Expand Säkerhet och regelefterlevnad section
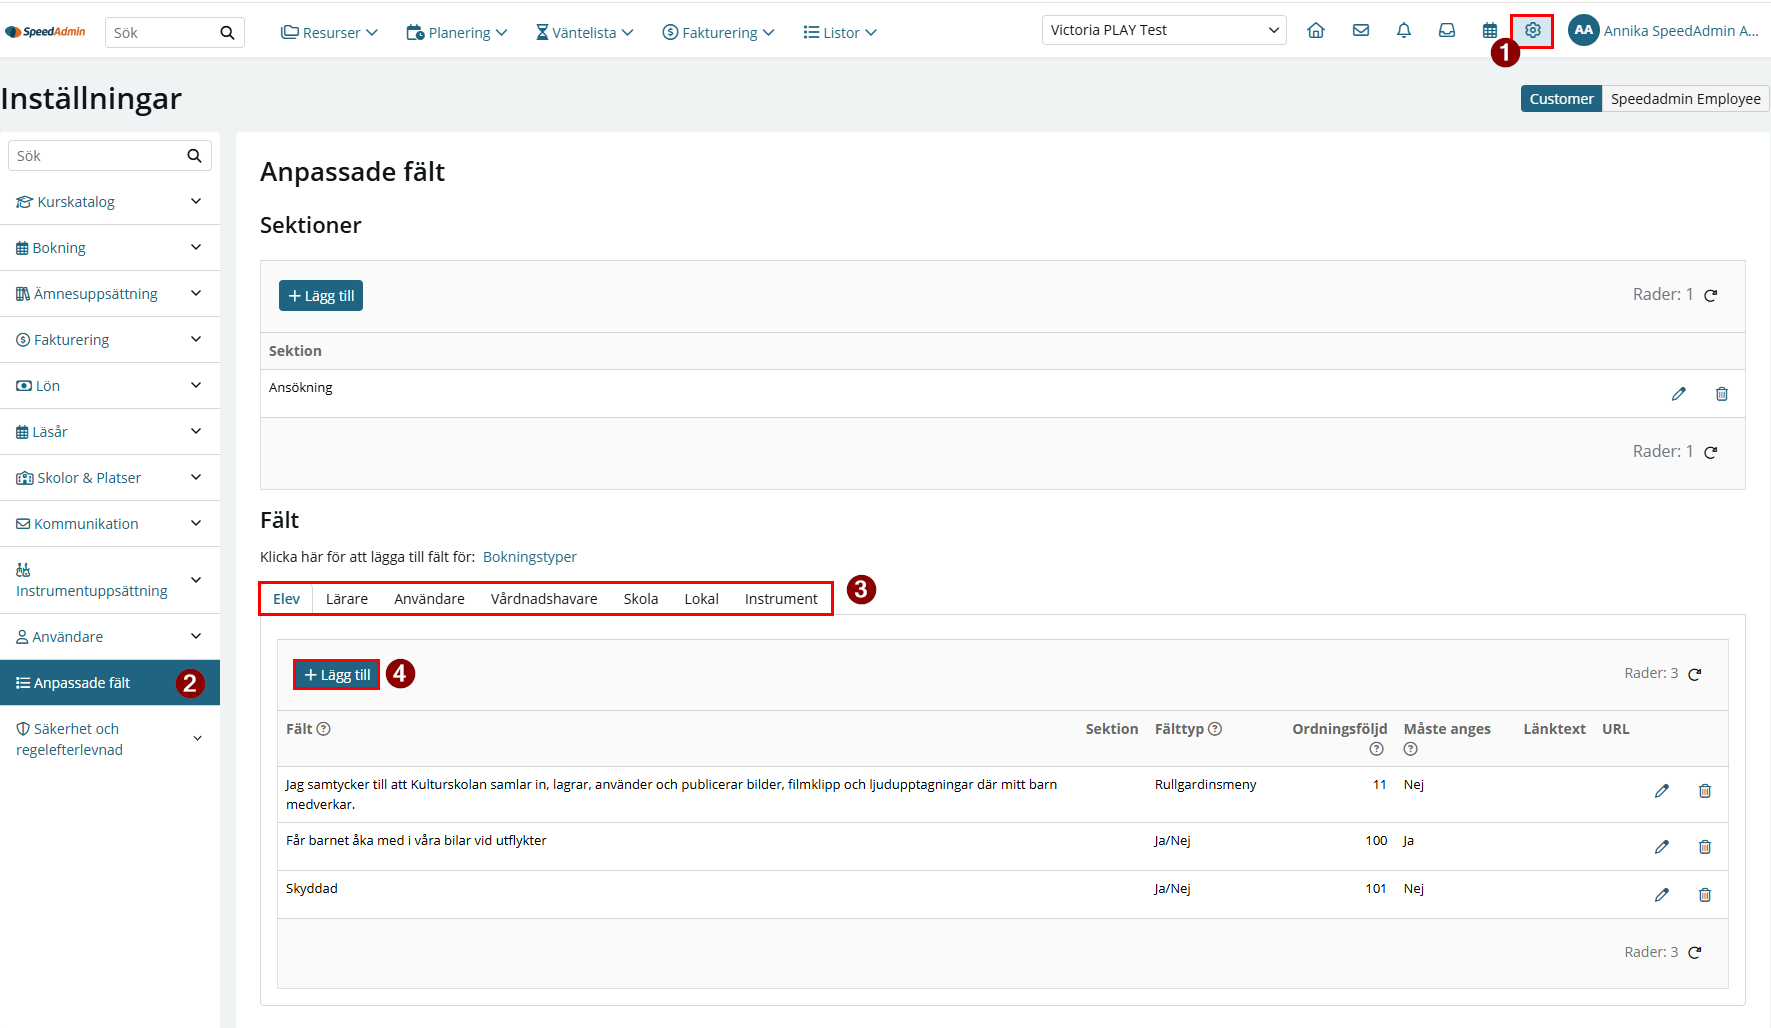 click(110, 739)
